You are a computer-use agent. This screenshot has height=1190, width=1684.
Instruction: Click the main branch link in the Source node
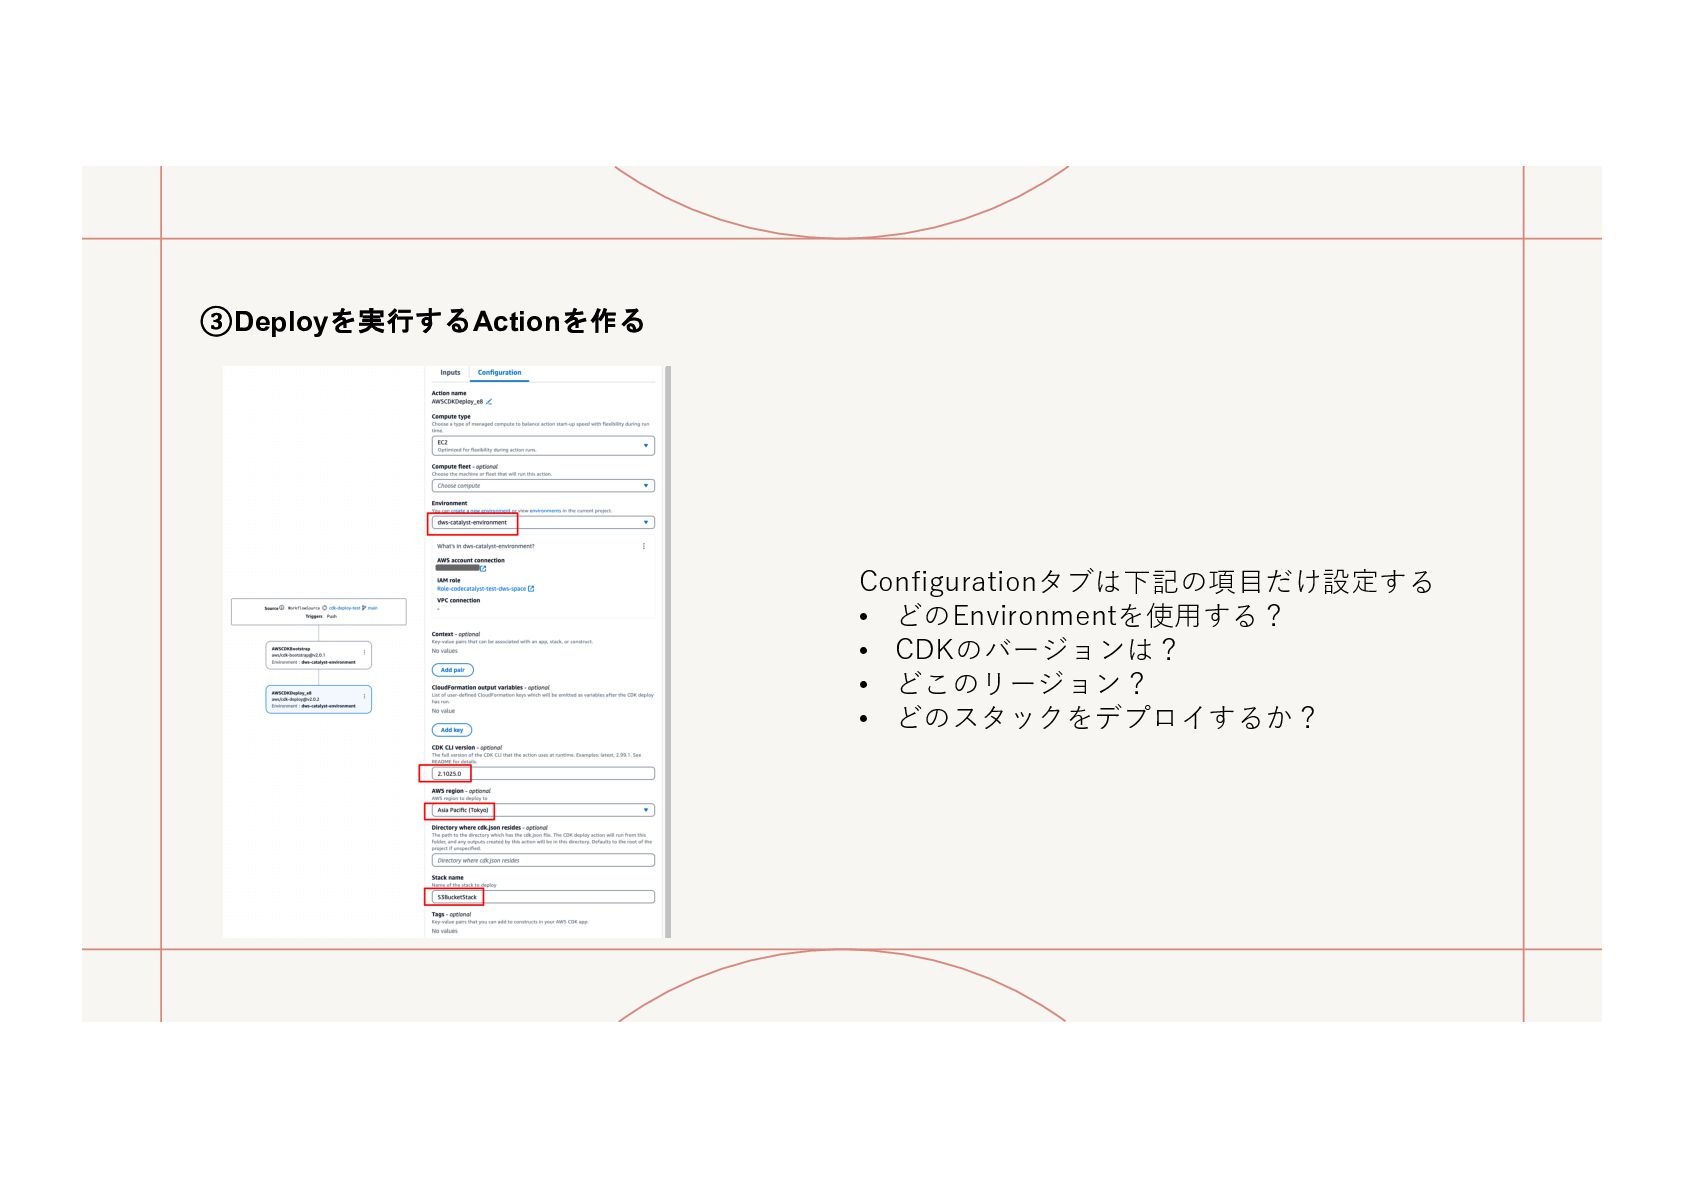(372, 608)
